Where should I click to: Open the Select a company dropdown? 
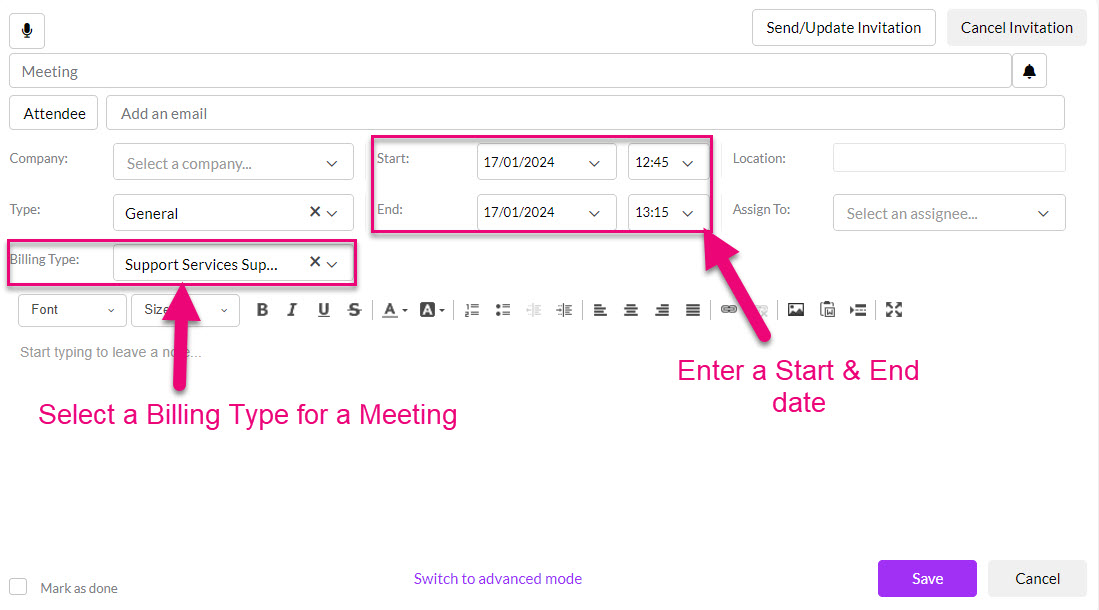pyautogui.click(x=233, y=163)
